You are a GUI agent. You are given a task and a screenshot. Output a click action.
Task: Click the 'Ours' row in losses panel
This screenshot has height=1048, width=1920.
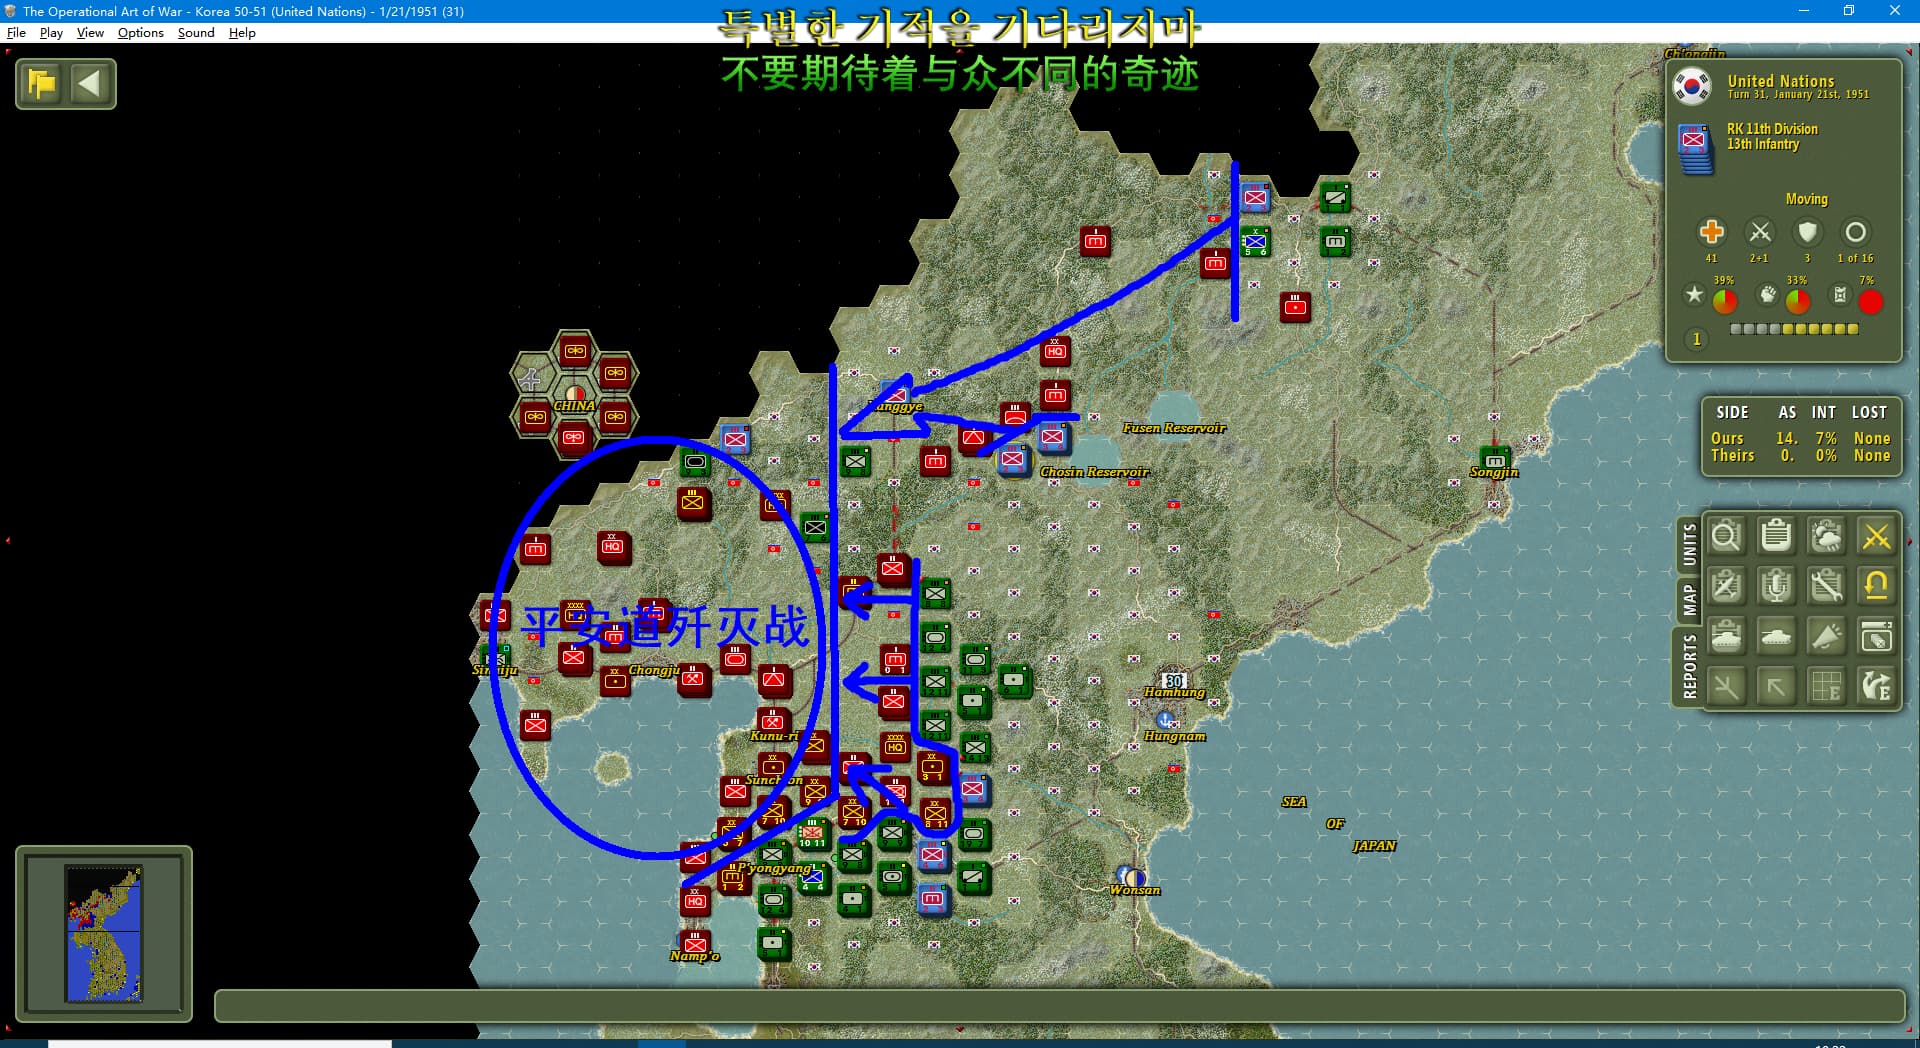[x=1800, y=438]
